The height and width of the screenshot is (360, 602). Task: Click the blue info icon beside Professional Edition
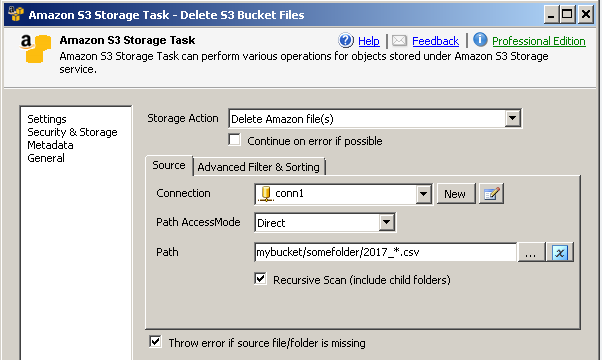point(480,40)
